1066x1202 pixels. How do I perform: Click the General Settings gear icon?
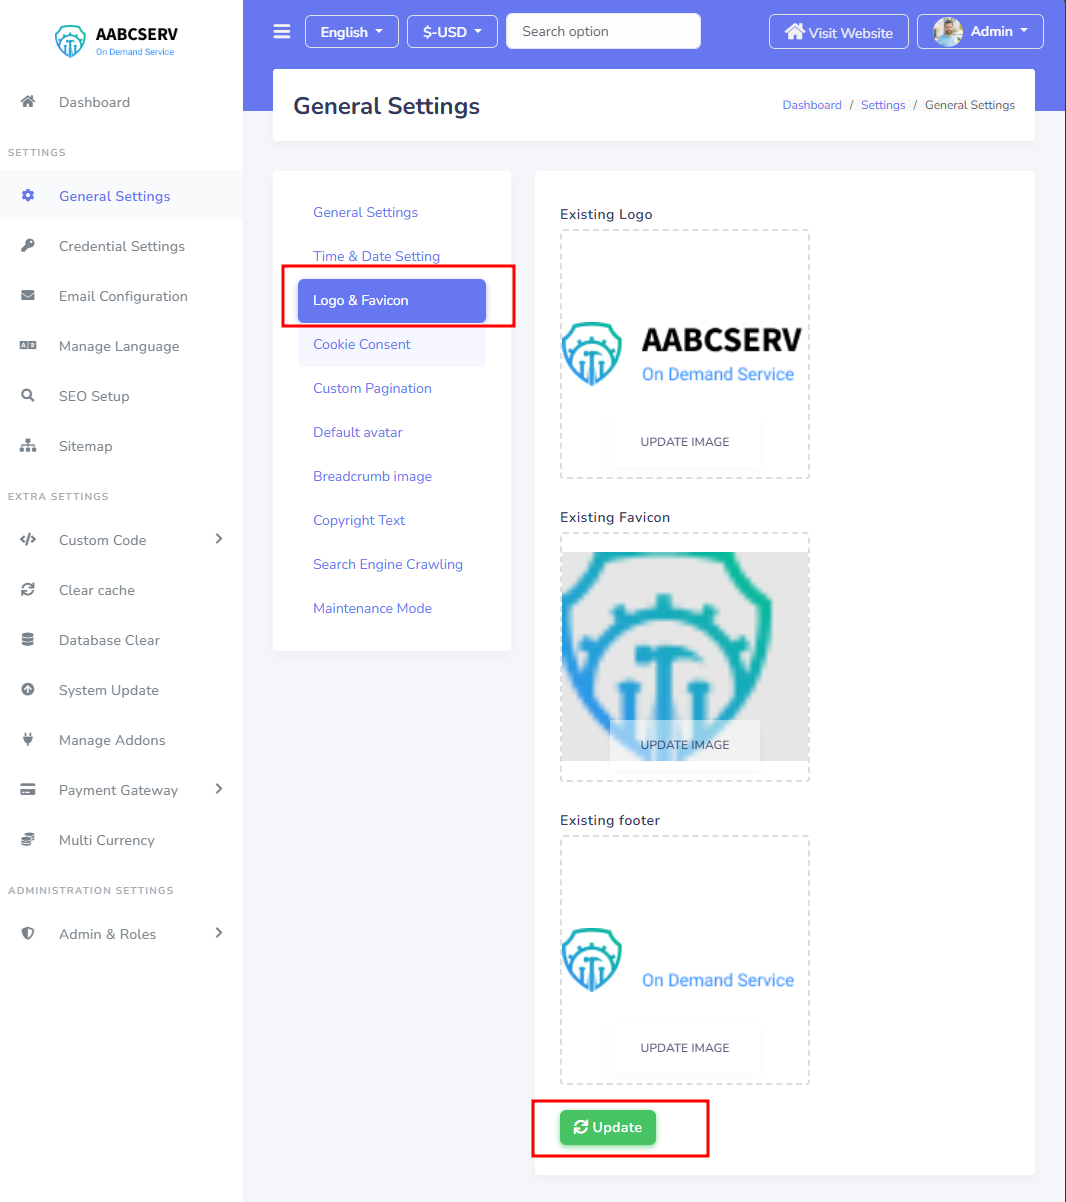point(28,195)
